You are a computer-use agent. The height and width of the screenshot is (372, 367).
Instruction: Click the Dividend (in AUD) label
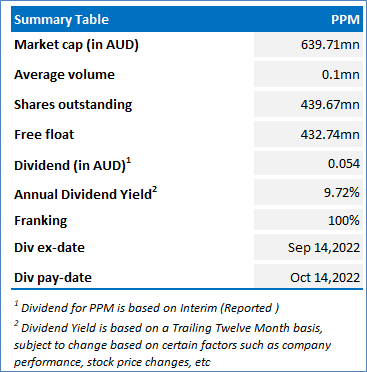tap(73, 165)
